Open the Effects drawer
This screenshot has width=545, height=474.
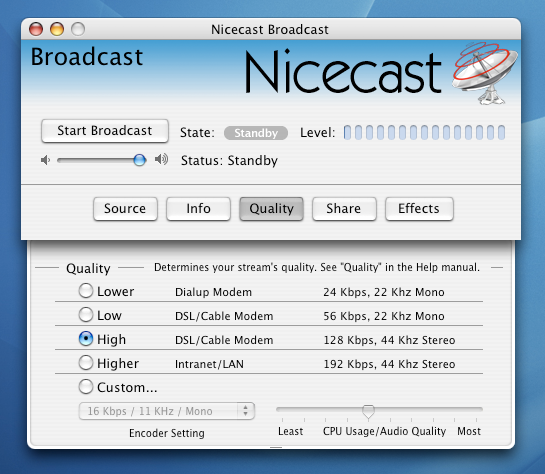point(419,209)
